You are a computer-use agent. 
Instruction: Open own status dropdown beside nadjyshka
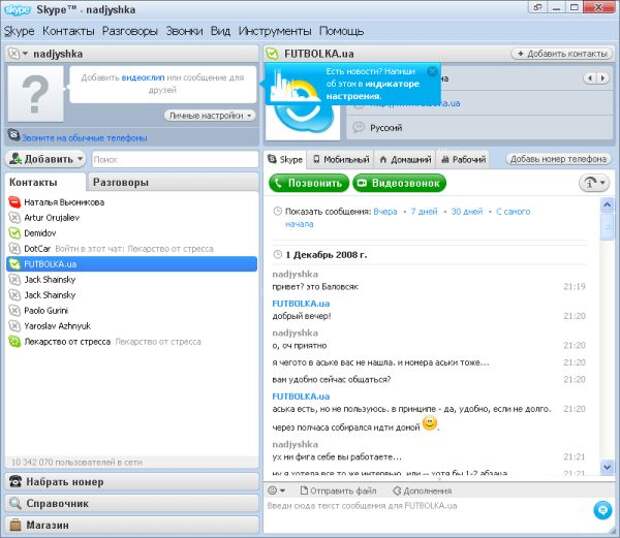tap(18, 53)
